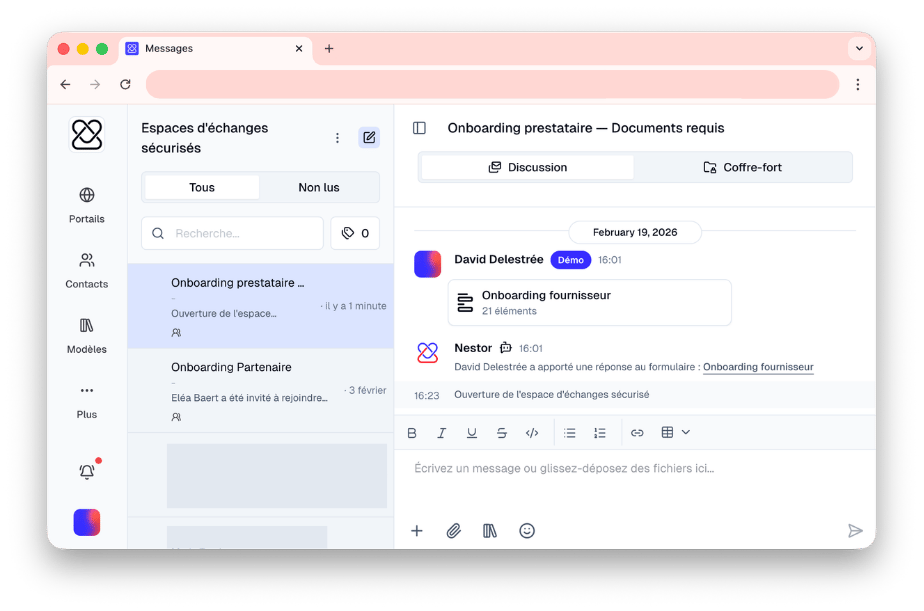Image resolution: width=924 pixels, height=611 pixels.
Task: Open the emoji picker
Action: [x=527, y=531]
